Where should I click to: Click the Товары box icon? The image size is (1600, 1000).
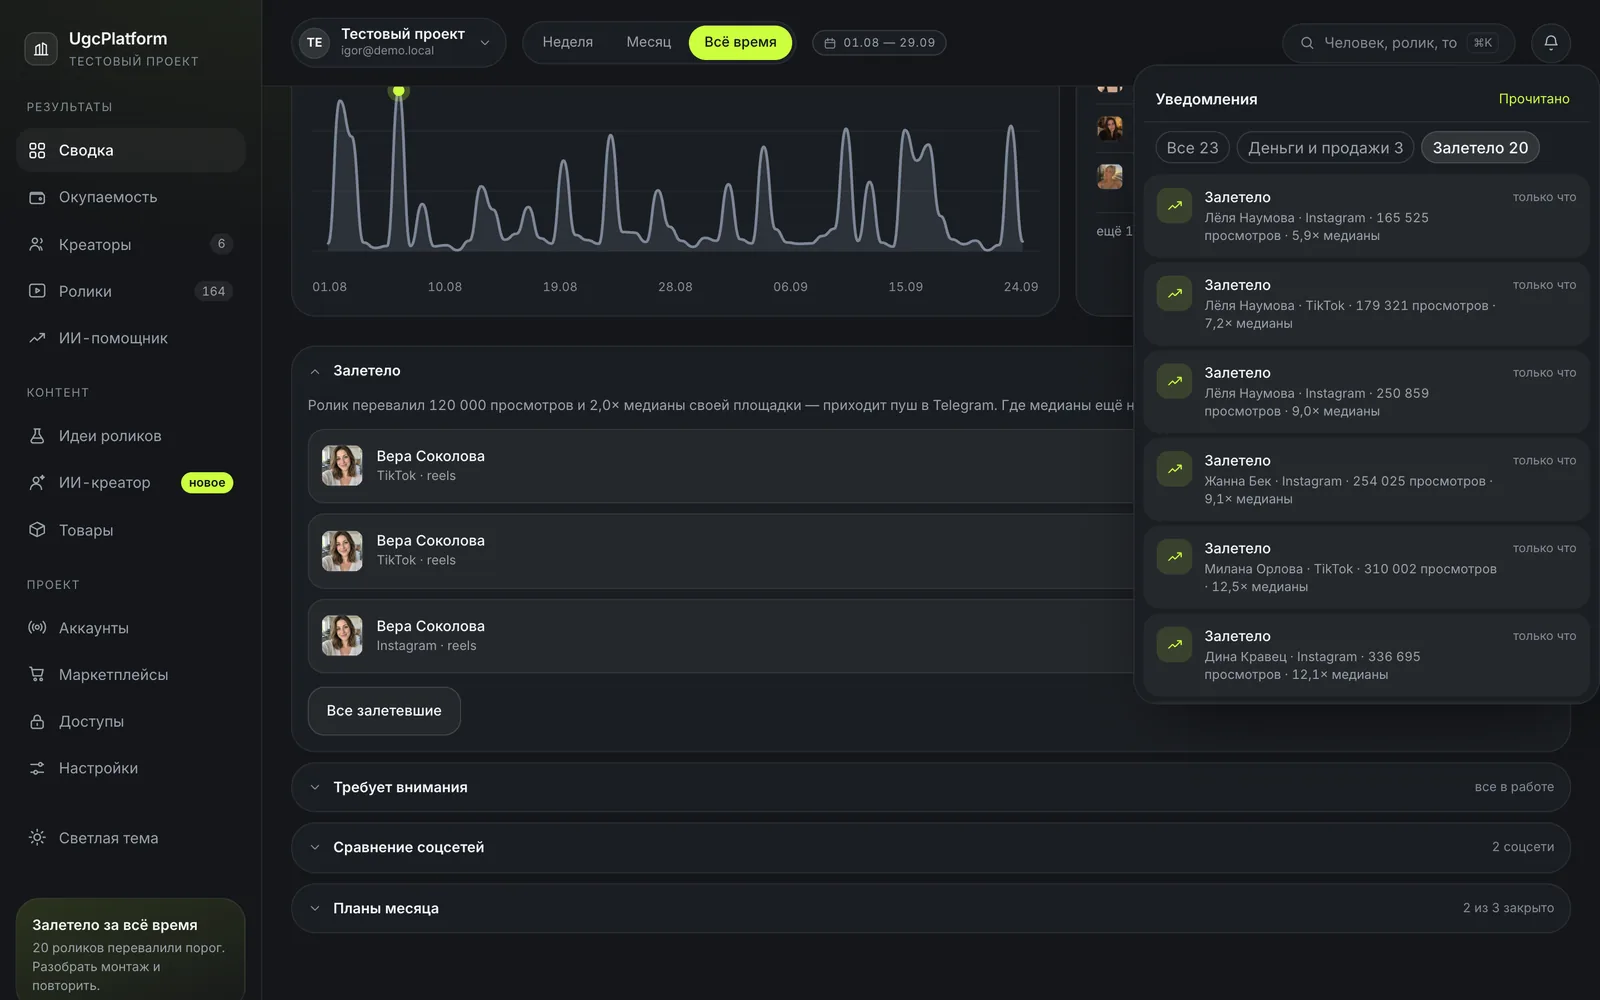point(37,530)
